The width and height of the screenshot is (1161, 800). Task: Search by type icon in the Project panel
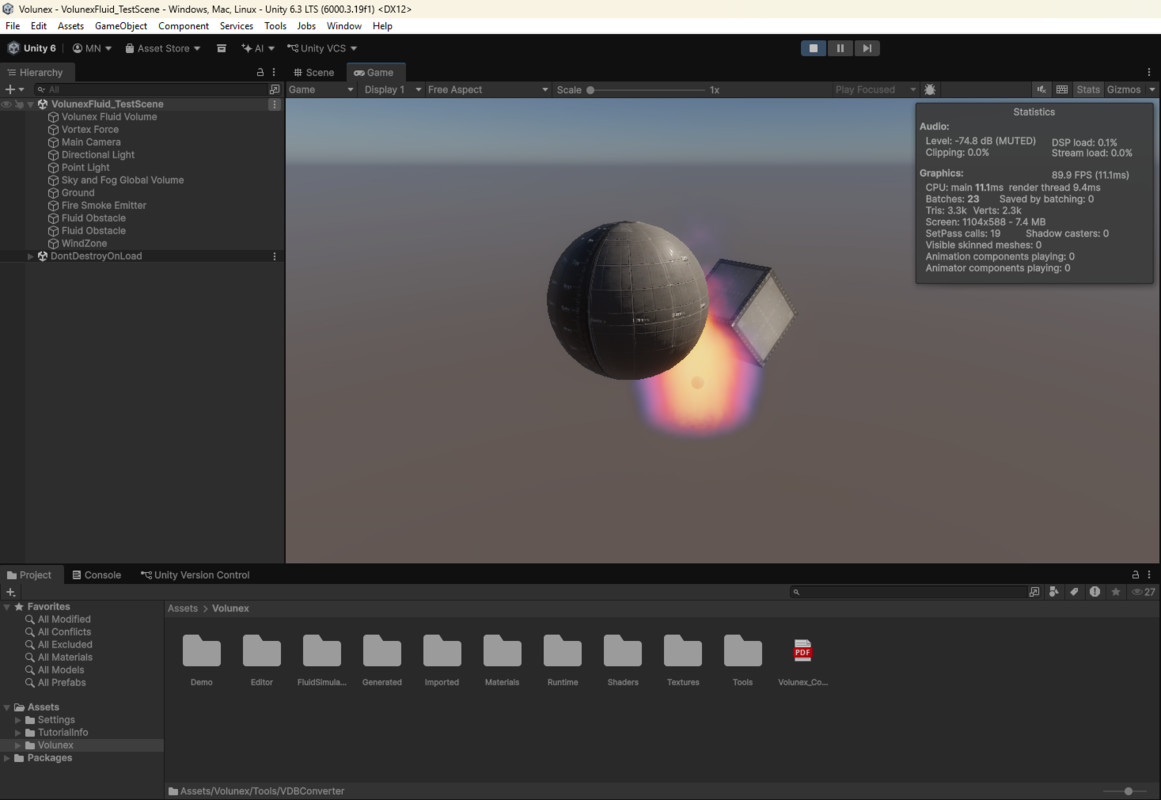point(1054,592)
